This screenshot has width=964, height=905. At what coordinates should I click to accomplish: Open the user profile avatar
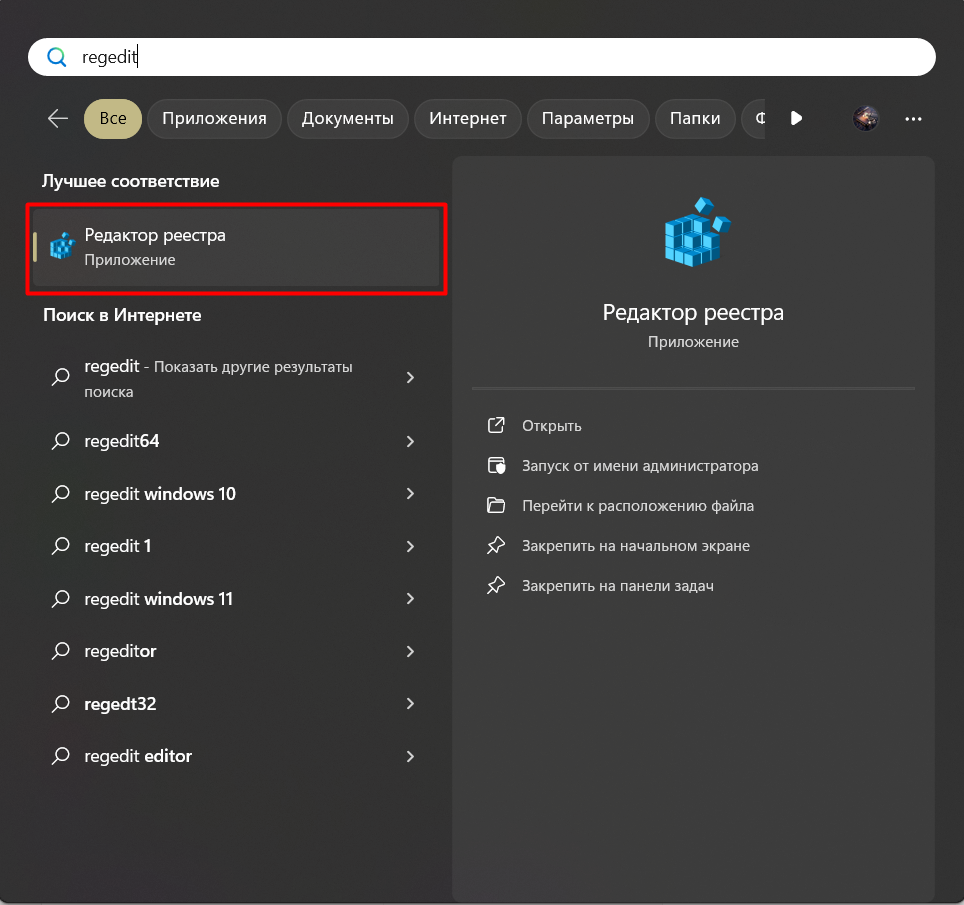[x=865, y=118]
